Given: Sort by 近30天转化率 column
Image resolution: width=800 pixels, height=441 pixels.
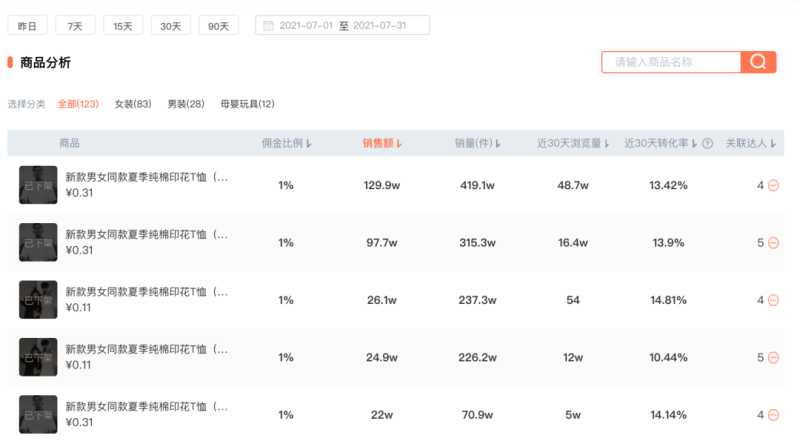Looking at the screenshot, I should (661, 143).
